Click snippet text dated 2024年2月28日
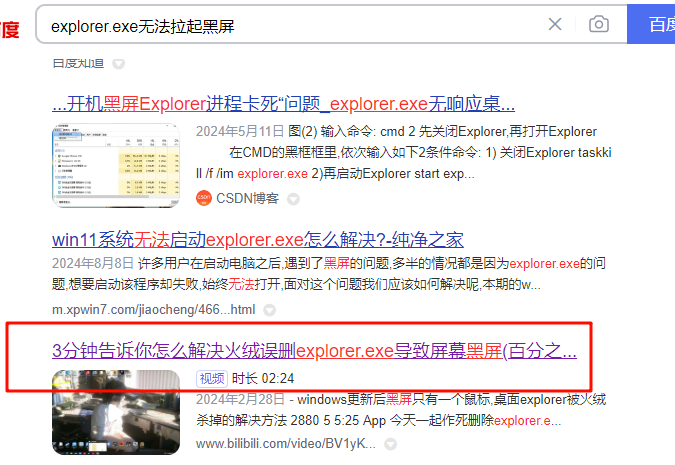 401,409
